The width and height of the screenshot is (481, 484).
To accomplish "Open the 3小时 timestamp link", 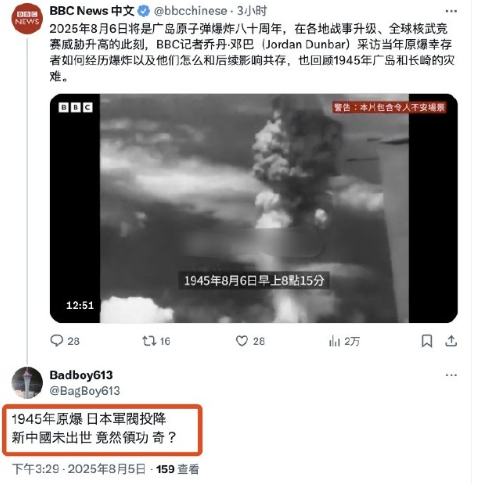I will 252,11.
